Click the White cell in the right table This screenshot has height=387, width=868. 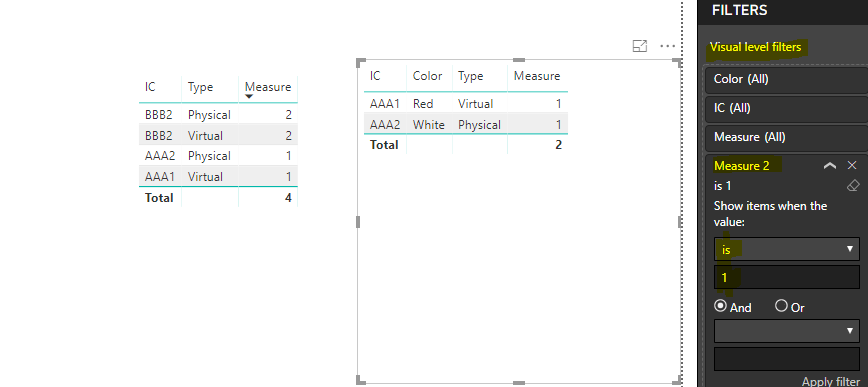click(428, 125)
